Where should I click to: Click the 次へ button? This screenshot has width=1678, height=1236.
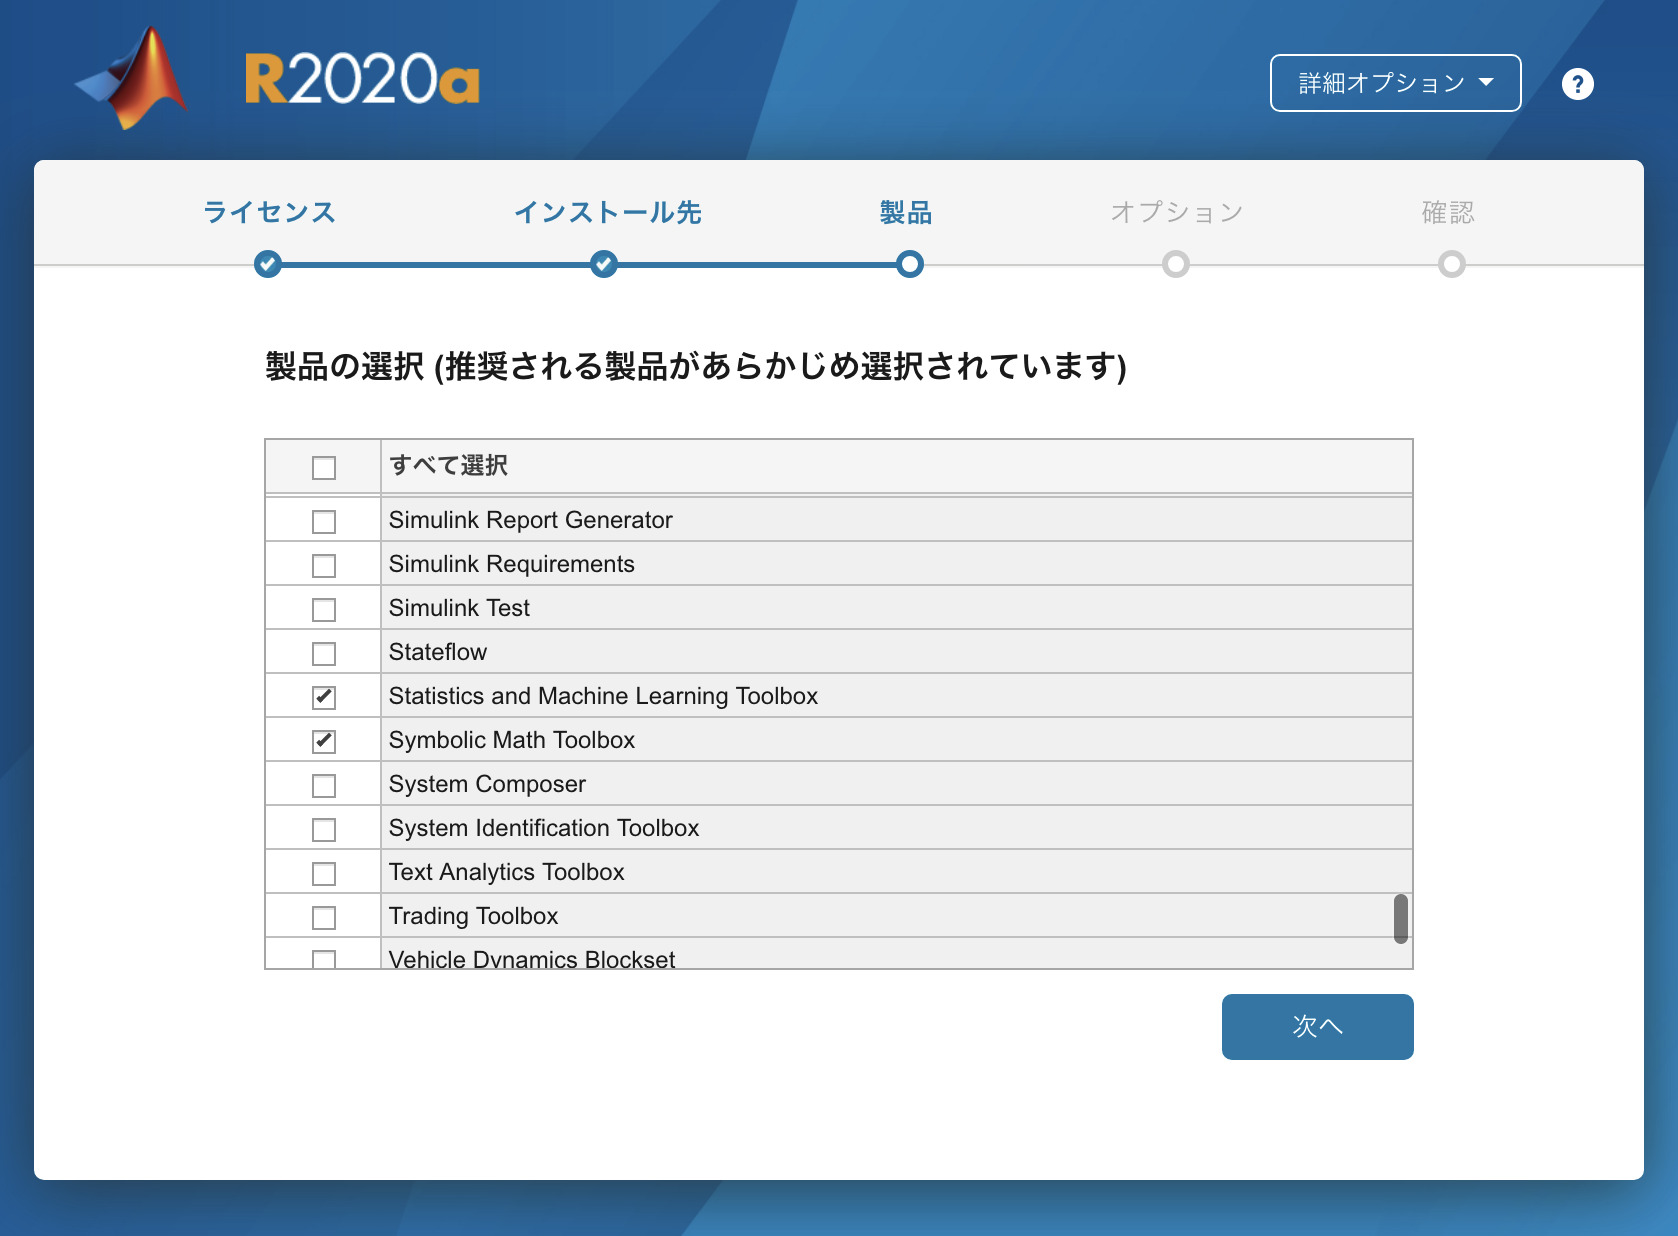[1317, 1026]
